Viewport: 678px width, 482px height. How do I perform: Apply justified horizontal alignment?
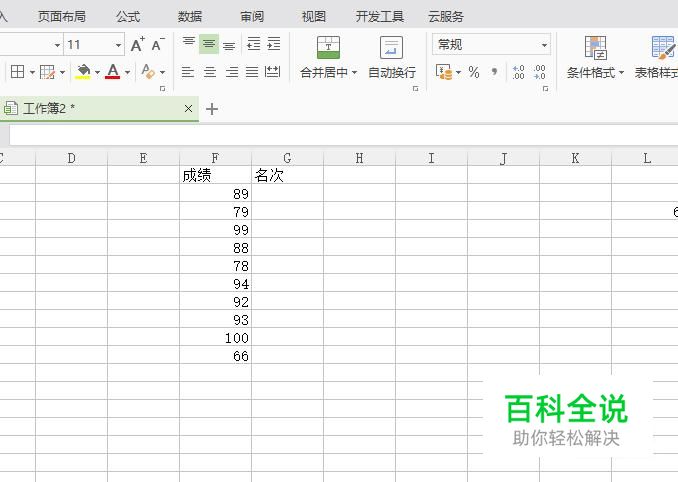(x=252, y=72)
